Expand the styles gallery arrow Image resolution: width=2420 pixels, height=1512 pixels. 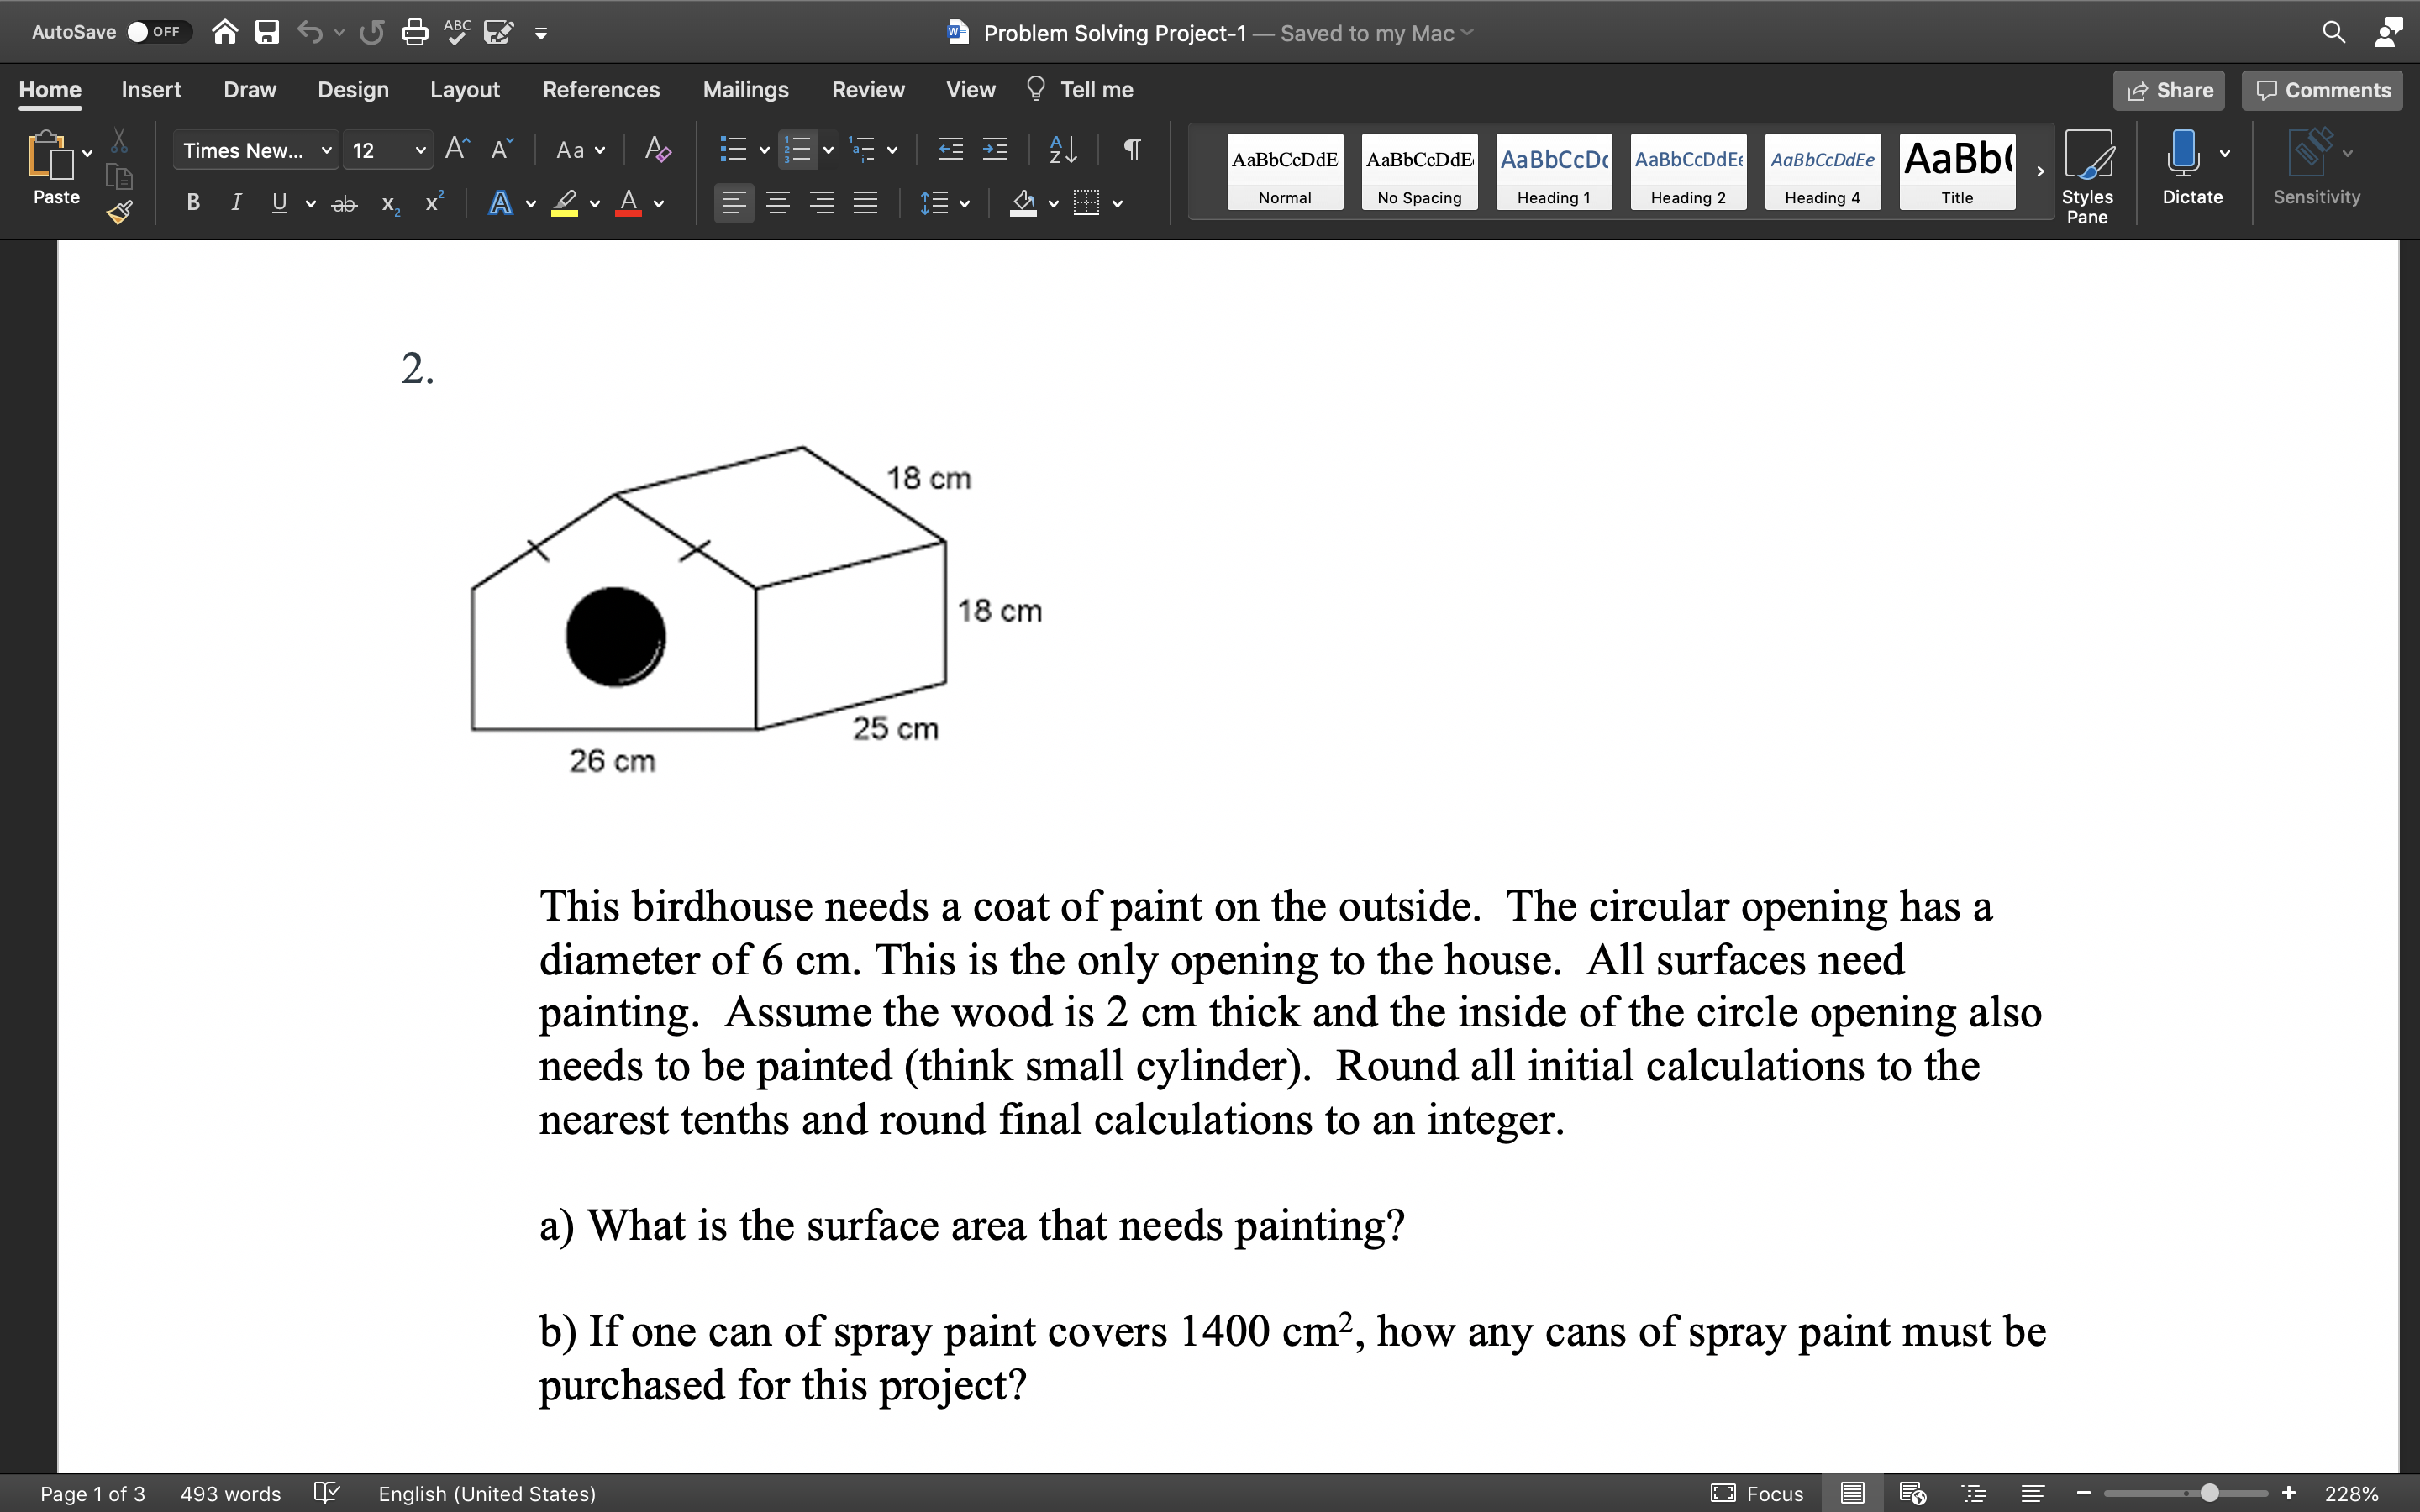[x=2040, y=171]
